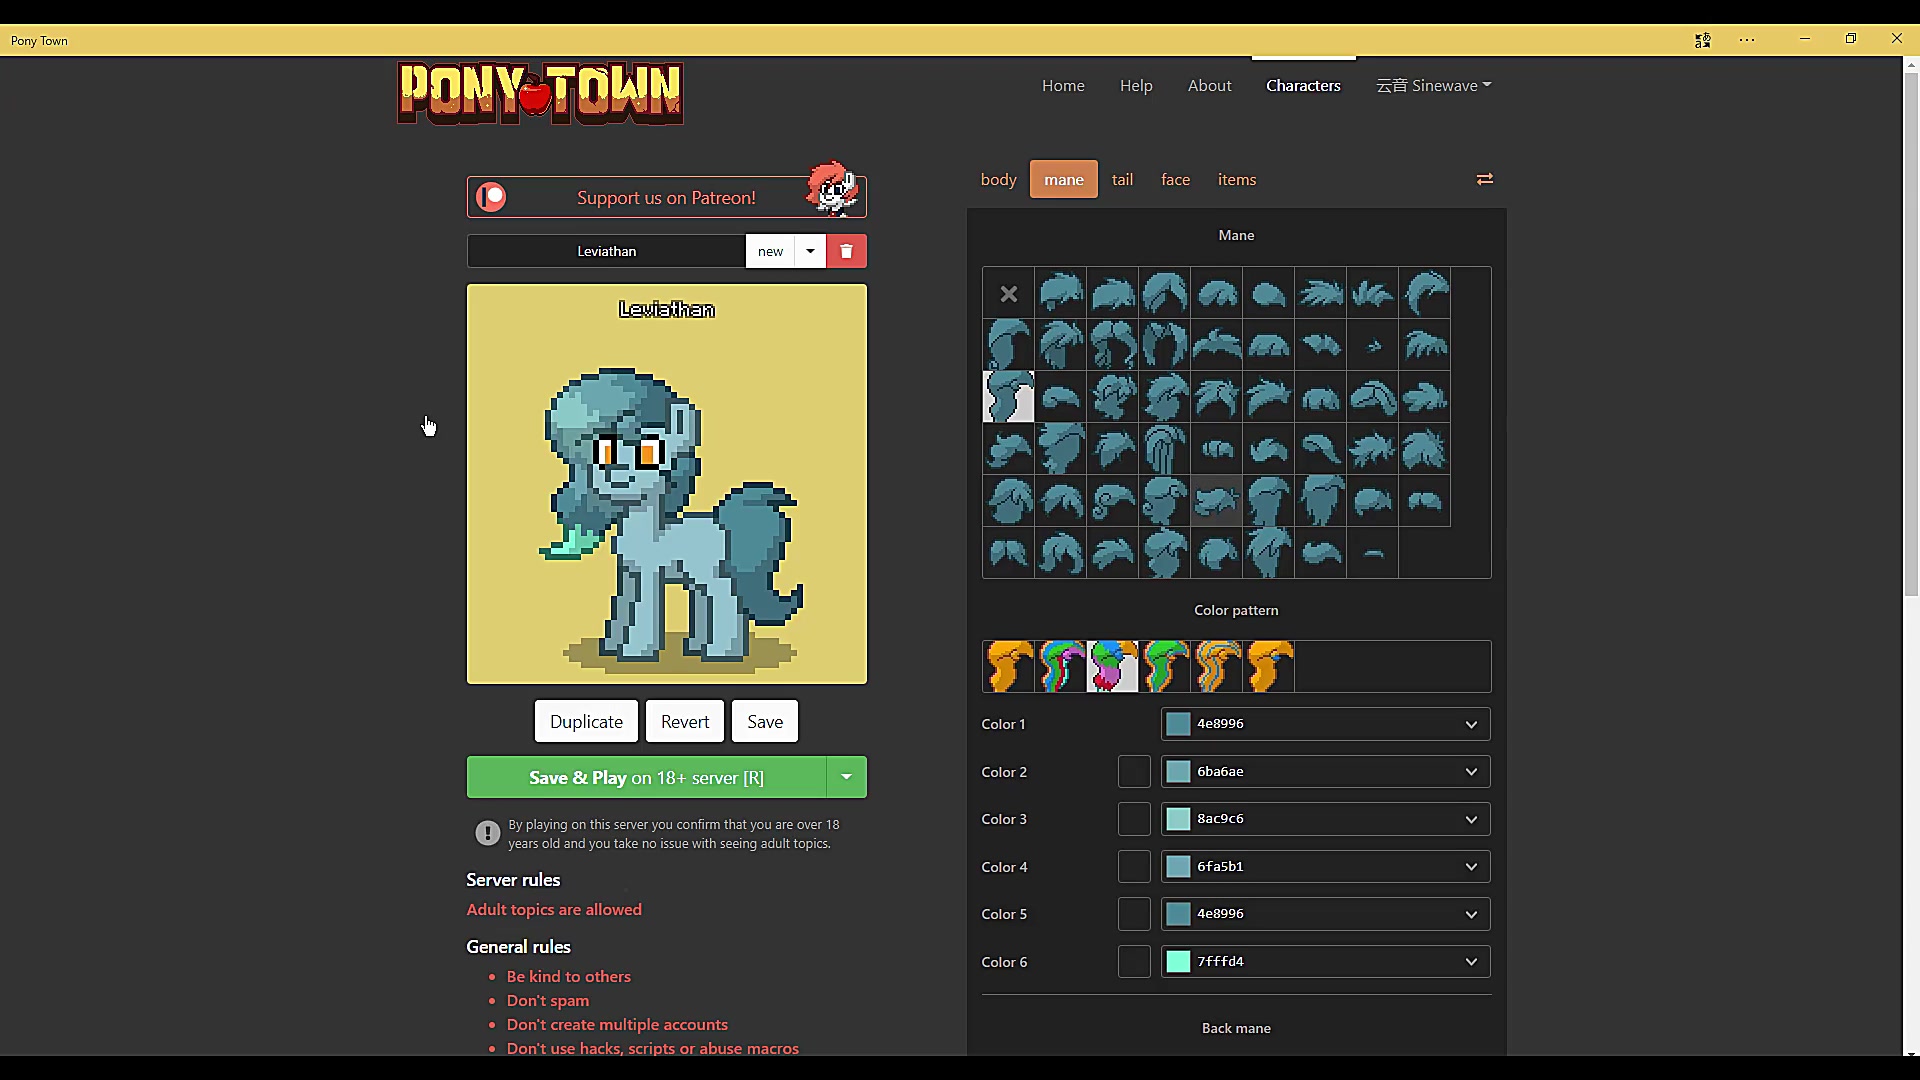This screenshot has width=1920, height=1080.
Task: Open the Save & Play server dropdown arrow
Action: [x=847, y=777]
